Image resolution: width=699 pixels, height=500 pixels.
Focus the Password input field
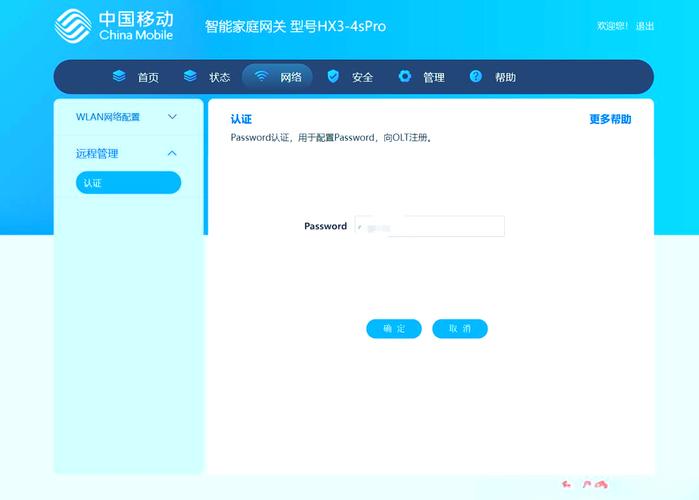430,226
